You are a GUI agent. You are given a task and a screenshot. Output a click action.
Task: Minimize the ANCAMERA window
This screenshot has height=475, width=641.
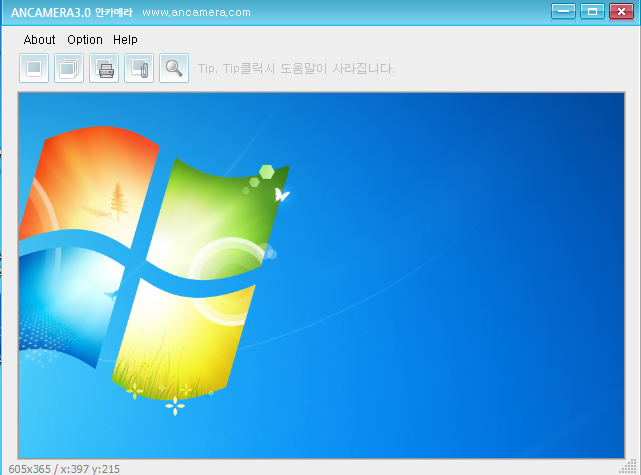click(563, 11)
